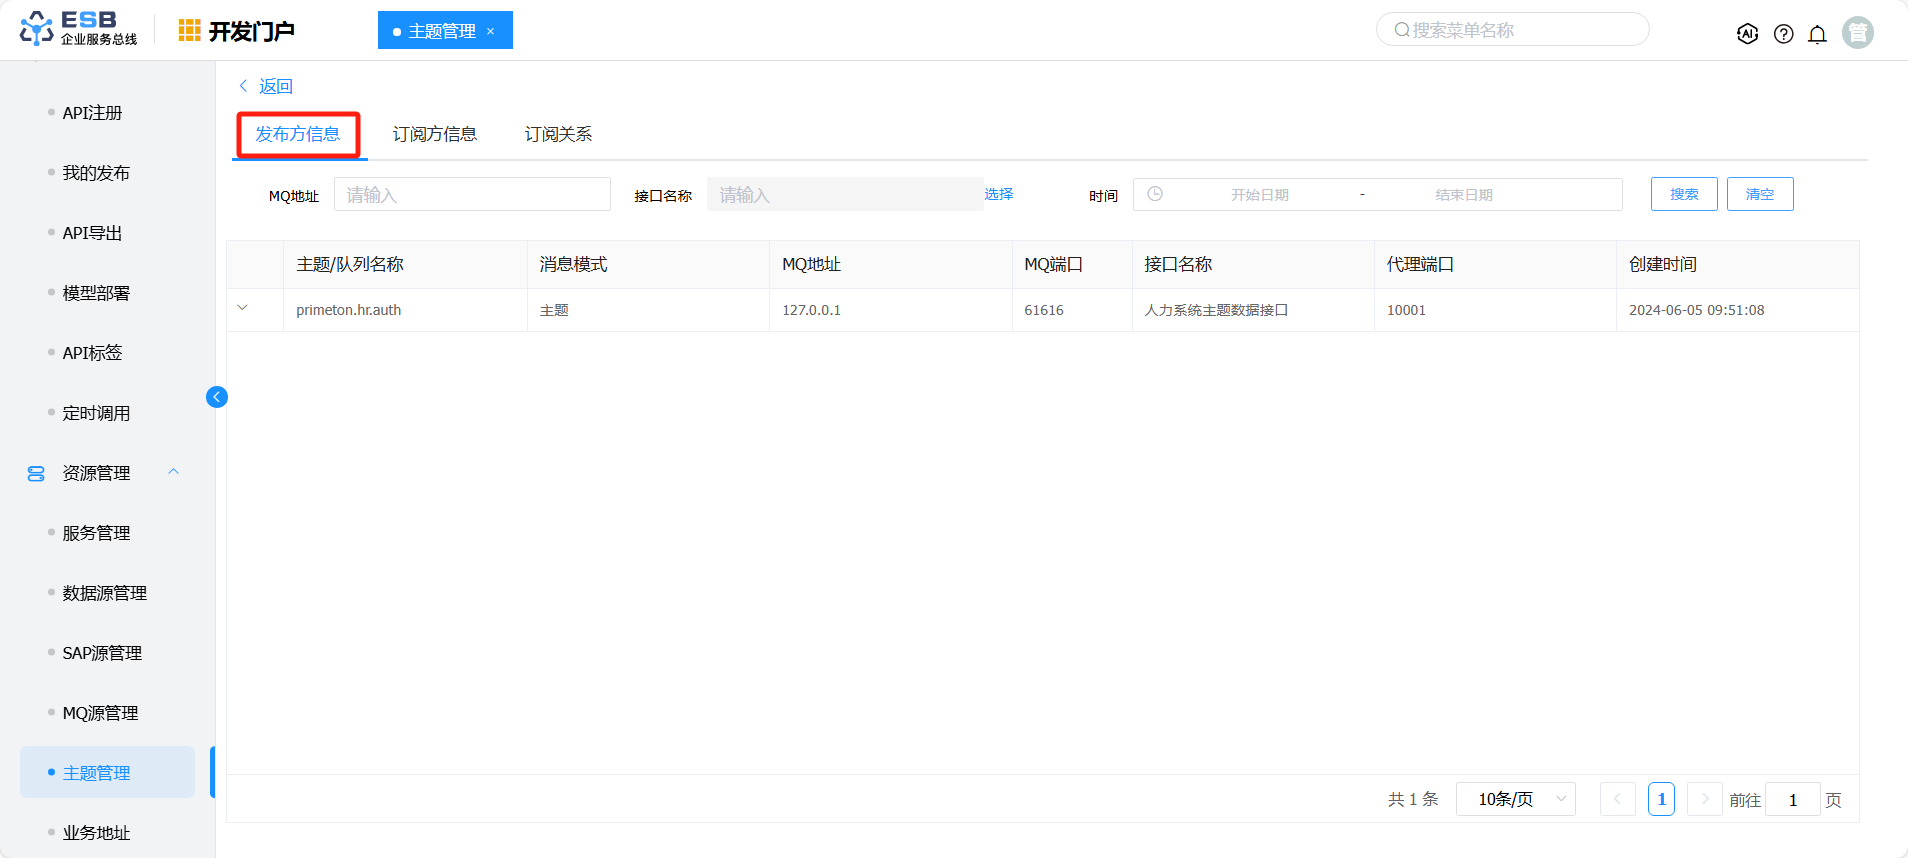Open MQ源管理 in the sidebar

point(100,713)
